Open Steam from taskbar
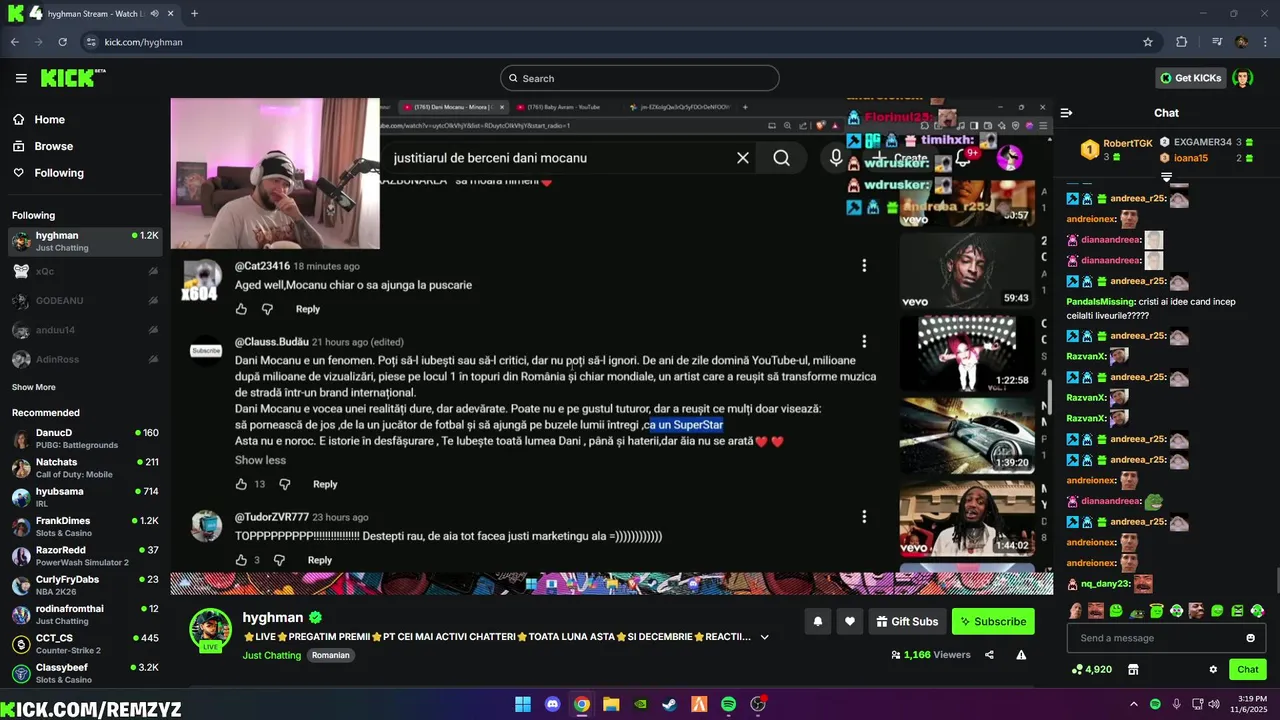This screenshot has width=1280, height=720. tap(670, 704)
